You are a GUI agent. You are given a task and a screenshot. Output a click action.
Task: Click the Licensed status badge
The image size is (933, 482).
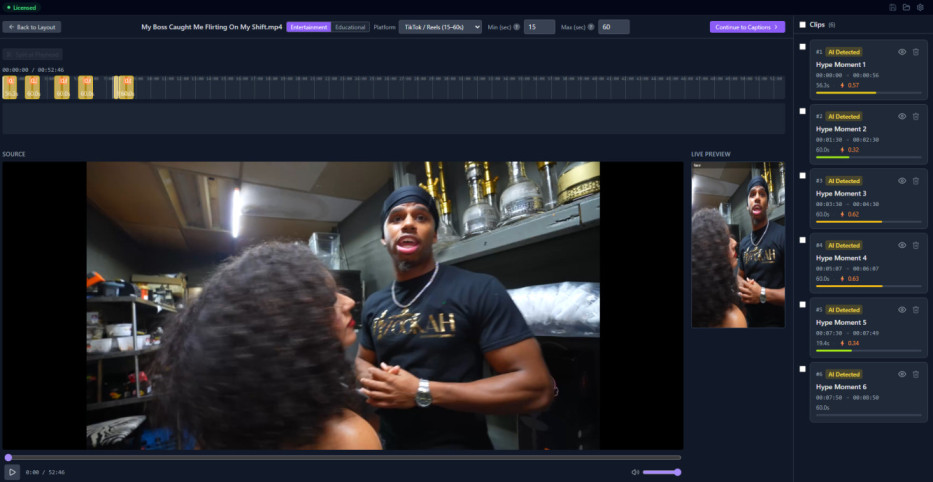tap(21, 8)
